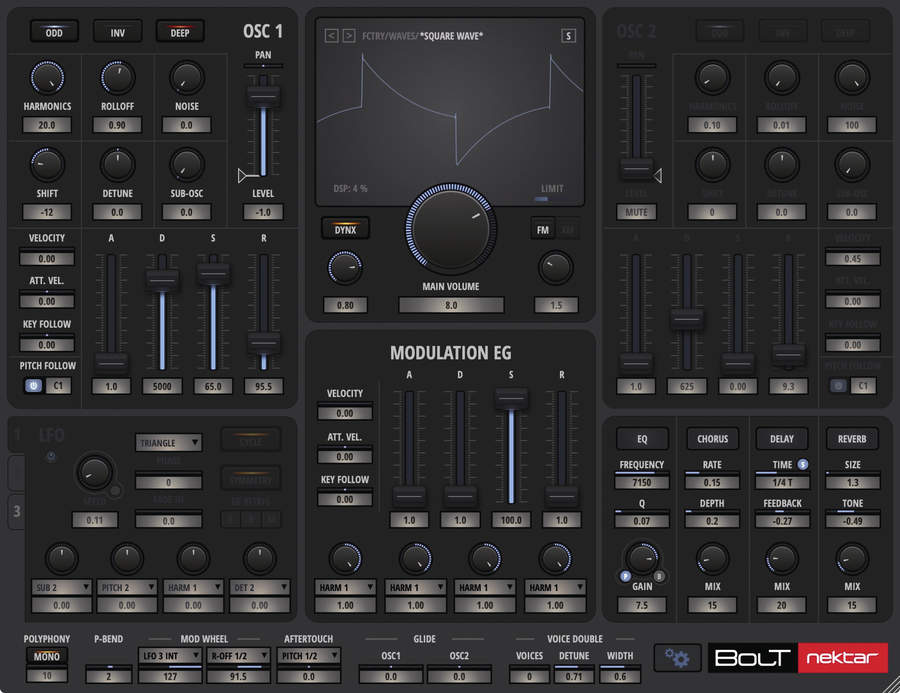The width and height of the screenshot is (900, 693).
Task: Switch to LFO tab 1
Action: (x=17, y=435)
